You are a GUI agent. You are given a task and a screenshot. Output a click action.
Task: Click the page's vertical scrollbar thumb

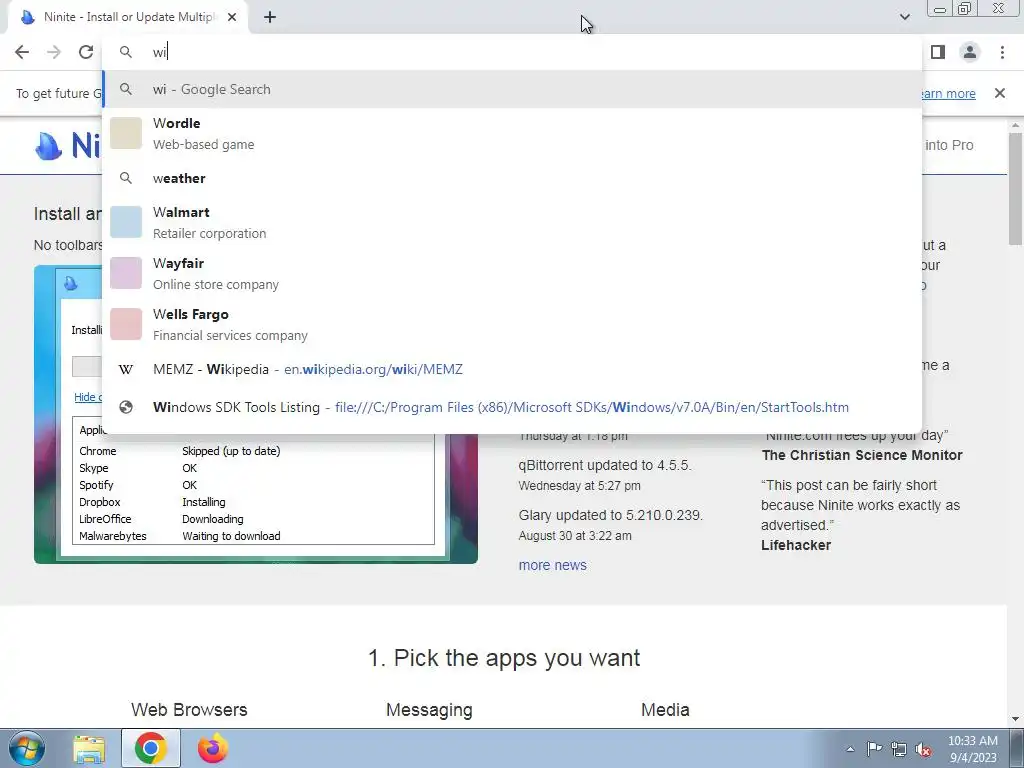1016,189
